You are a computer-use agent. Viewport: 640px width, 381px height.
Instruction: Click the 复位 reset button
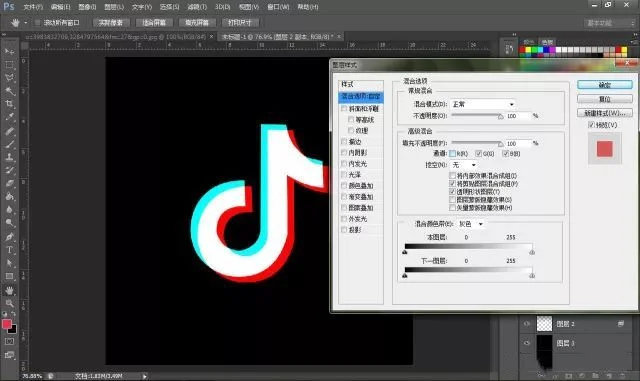[605, 99]
